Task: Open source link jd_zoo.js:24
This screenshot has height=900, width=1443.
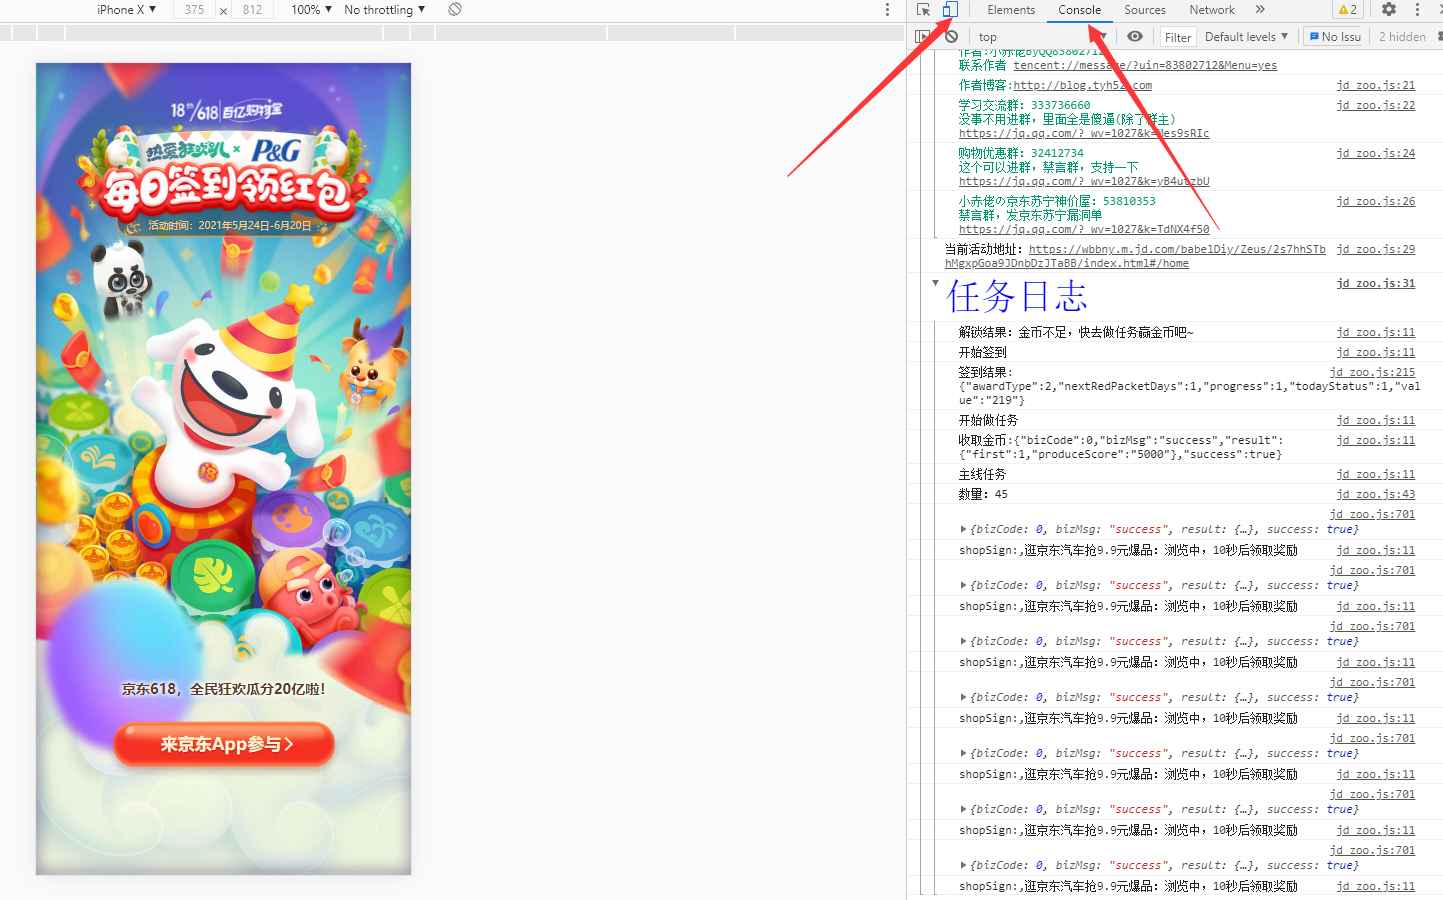Action: (1376, 153)
